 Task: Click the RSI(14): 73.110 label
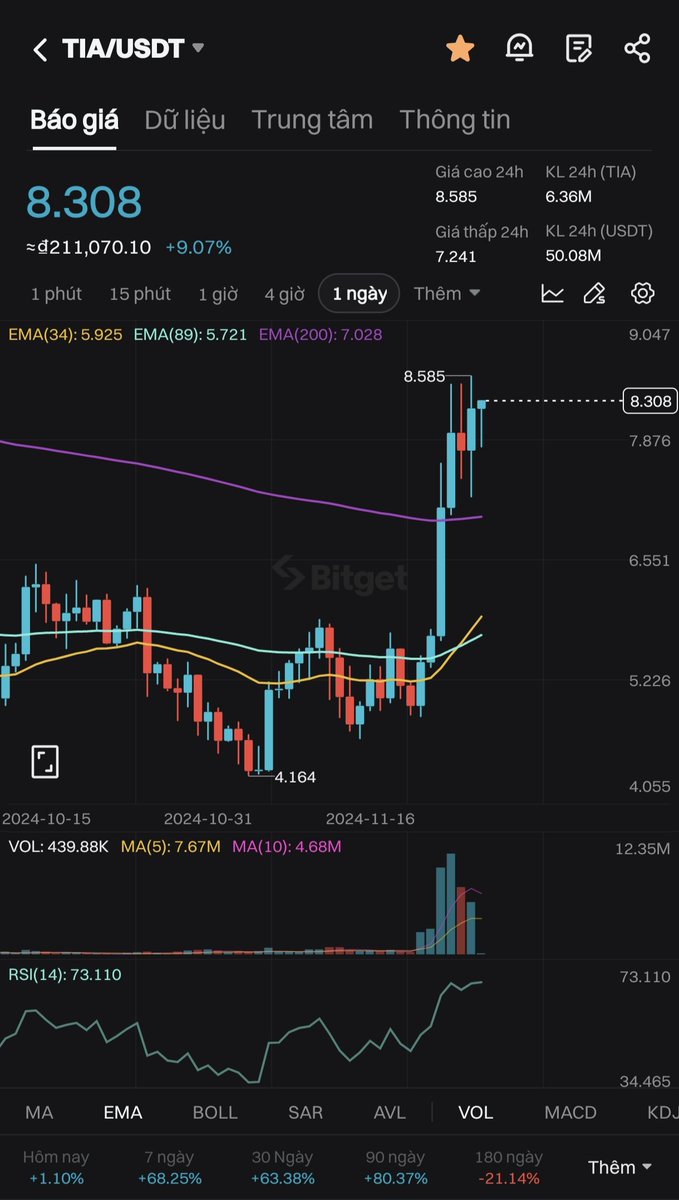pos(64,974)
